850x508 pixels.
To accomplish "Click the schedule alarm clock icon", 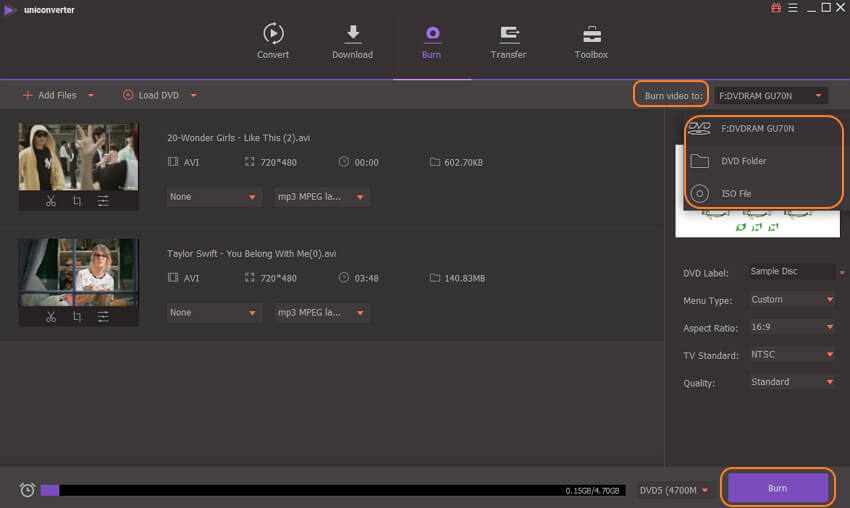I will click(x=27, y=490).
